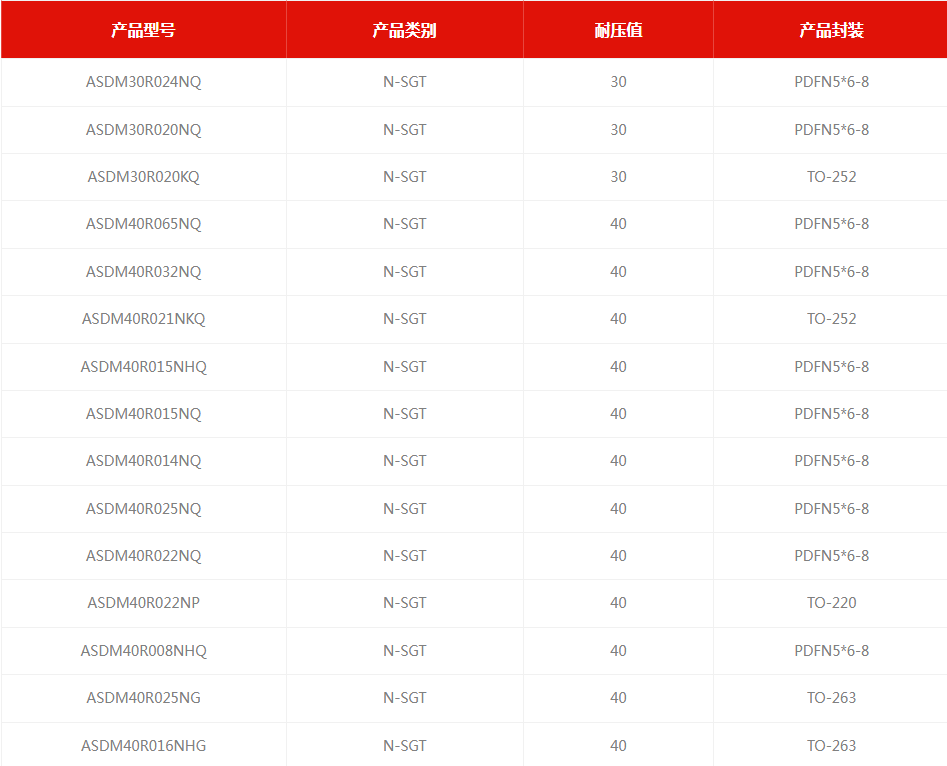Click the 产品型号 column header
This screenshot has height=766, width=947.
click(x=143, y=30)
